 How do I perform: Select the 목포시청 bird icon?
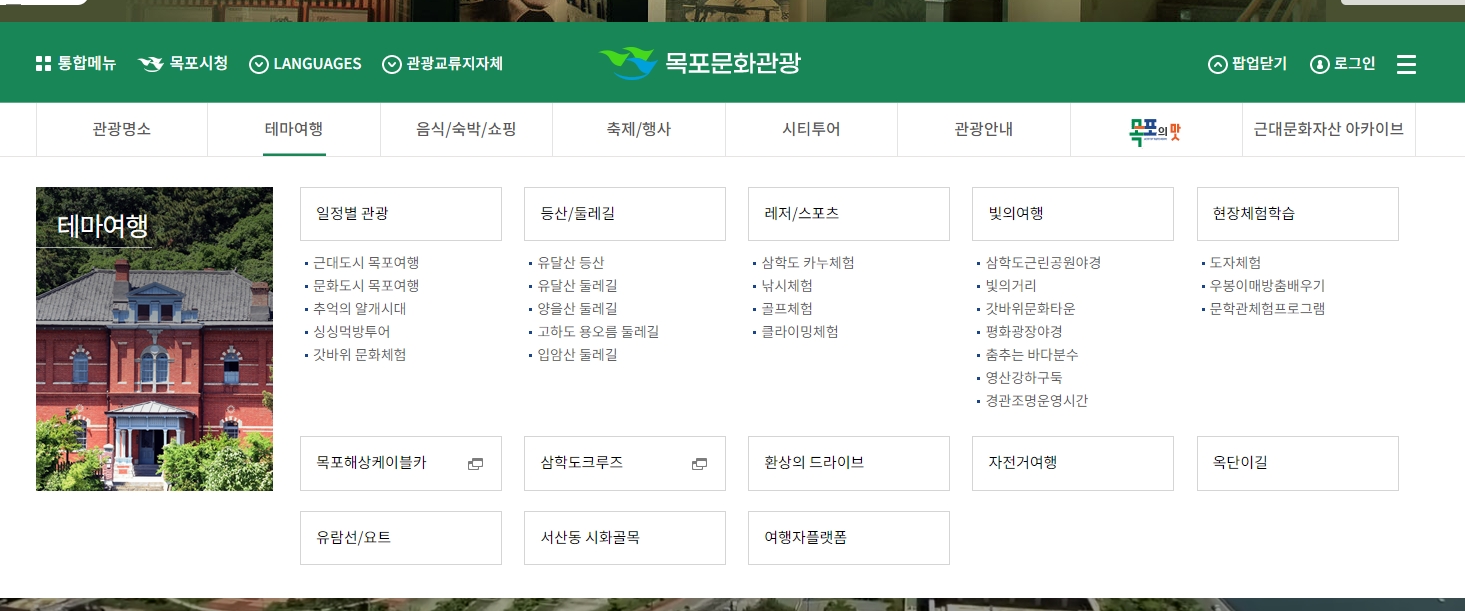(149, 63)
